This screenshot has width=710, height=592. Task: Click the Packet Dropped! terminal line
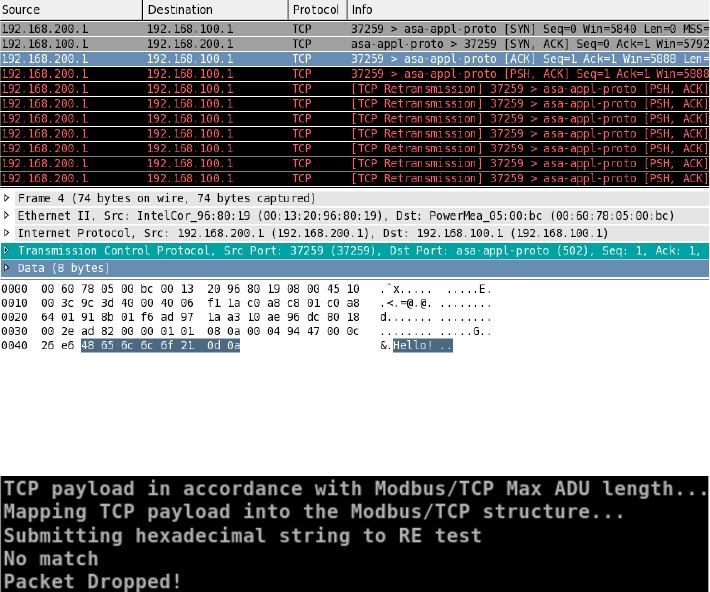pos(93,580)
